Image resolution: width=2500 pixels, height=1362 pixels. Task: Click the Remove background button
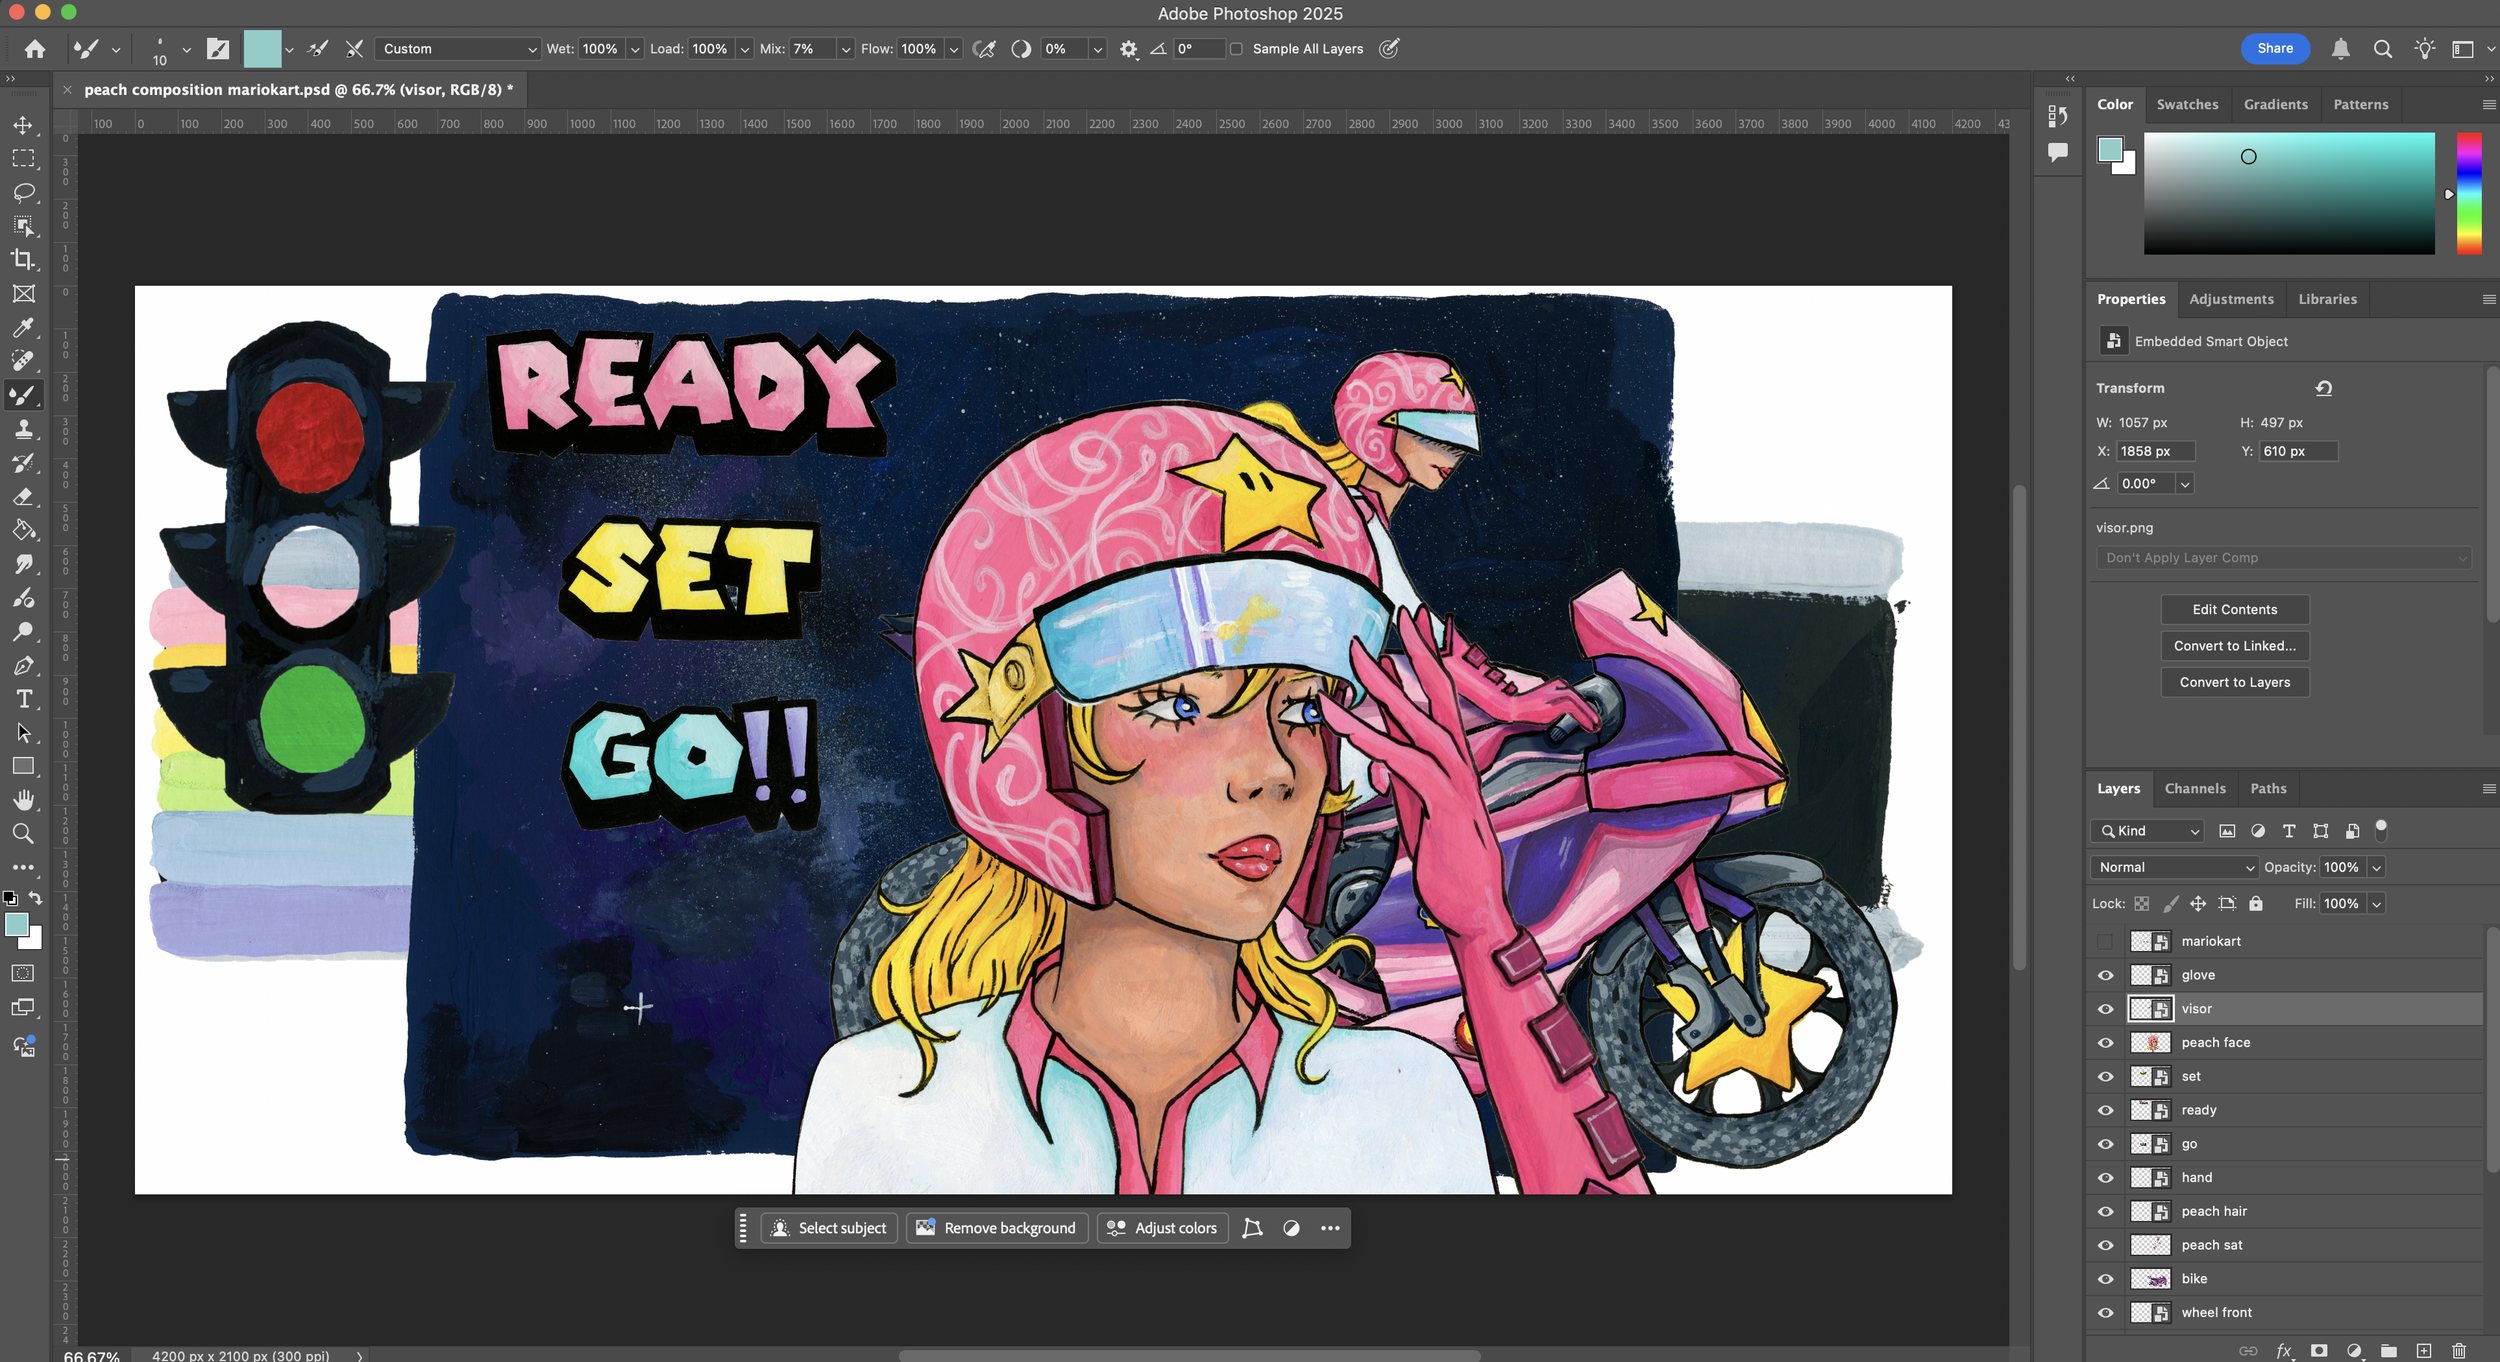click(996, 1228)
